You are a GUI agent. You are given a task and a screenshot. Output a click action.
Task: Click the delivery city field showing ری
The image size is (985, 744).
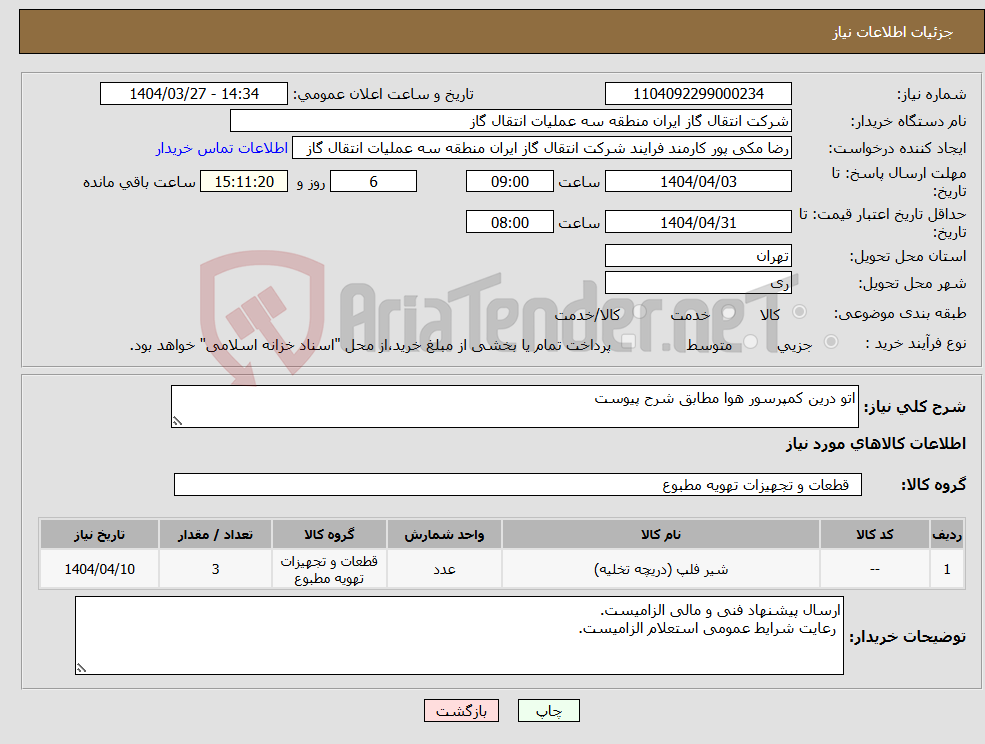click(x=698, y=282)
